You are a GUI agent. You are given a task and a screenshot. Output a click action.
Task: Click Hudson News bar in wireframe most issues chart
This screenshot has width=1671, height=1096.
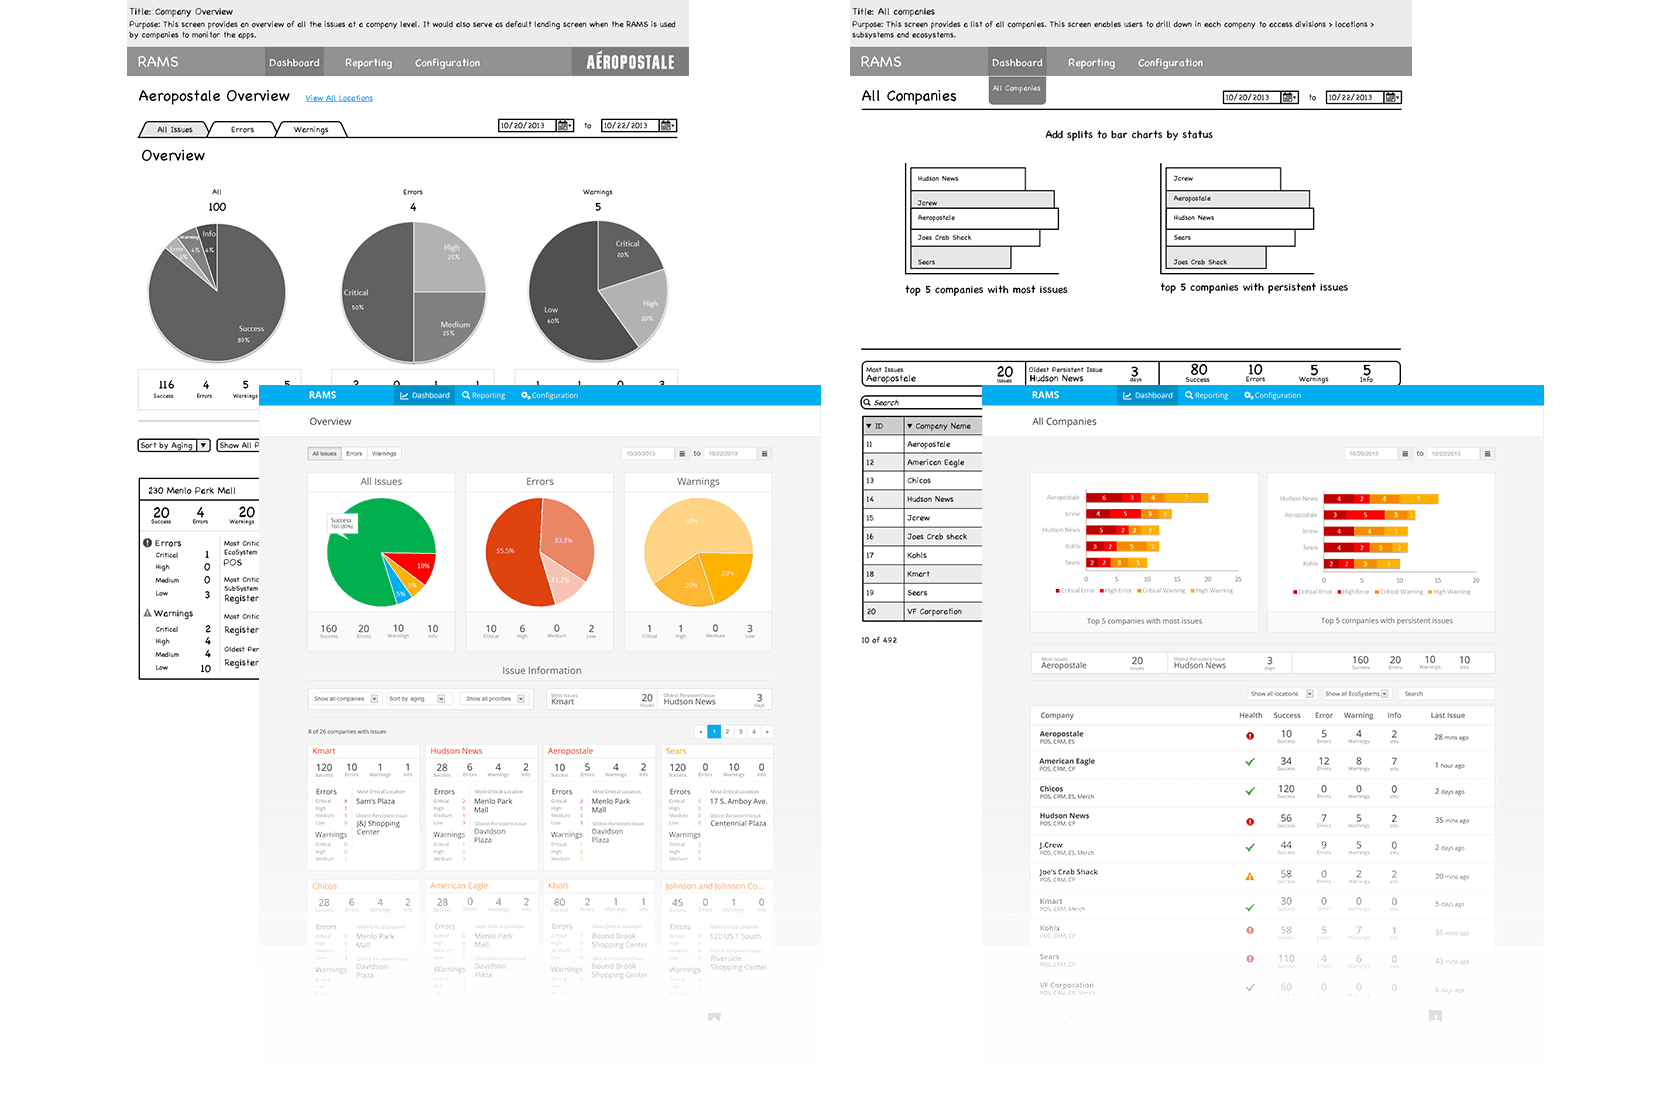pyautogui.click(x=967, y=179)
